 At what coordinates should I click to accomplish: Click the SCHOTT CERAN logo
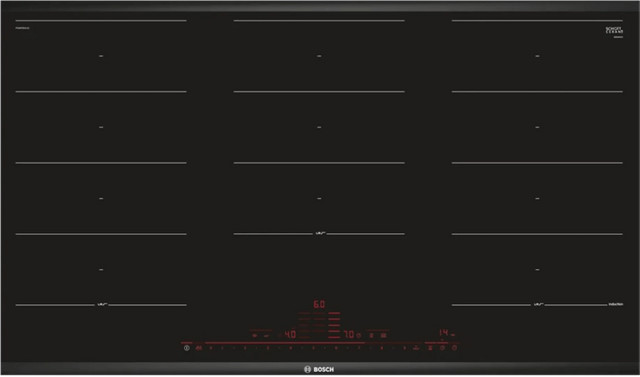tap(614, 31)
